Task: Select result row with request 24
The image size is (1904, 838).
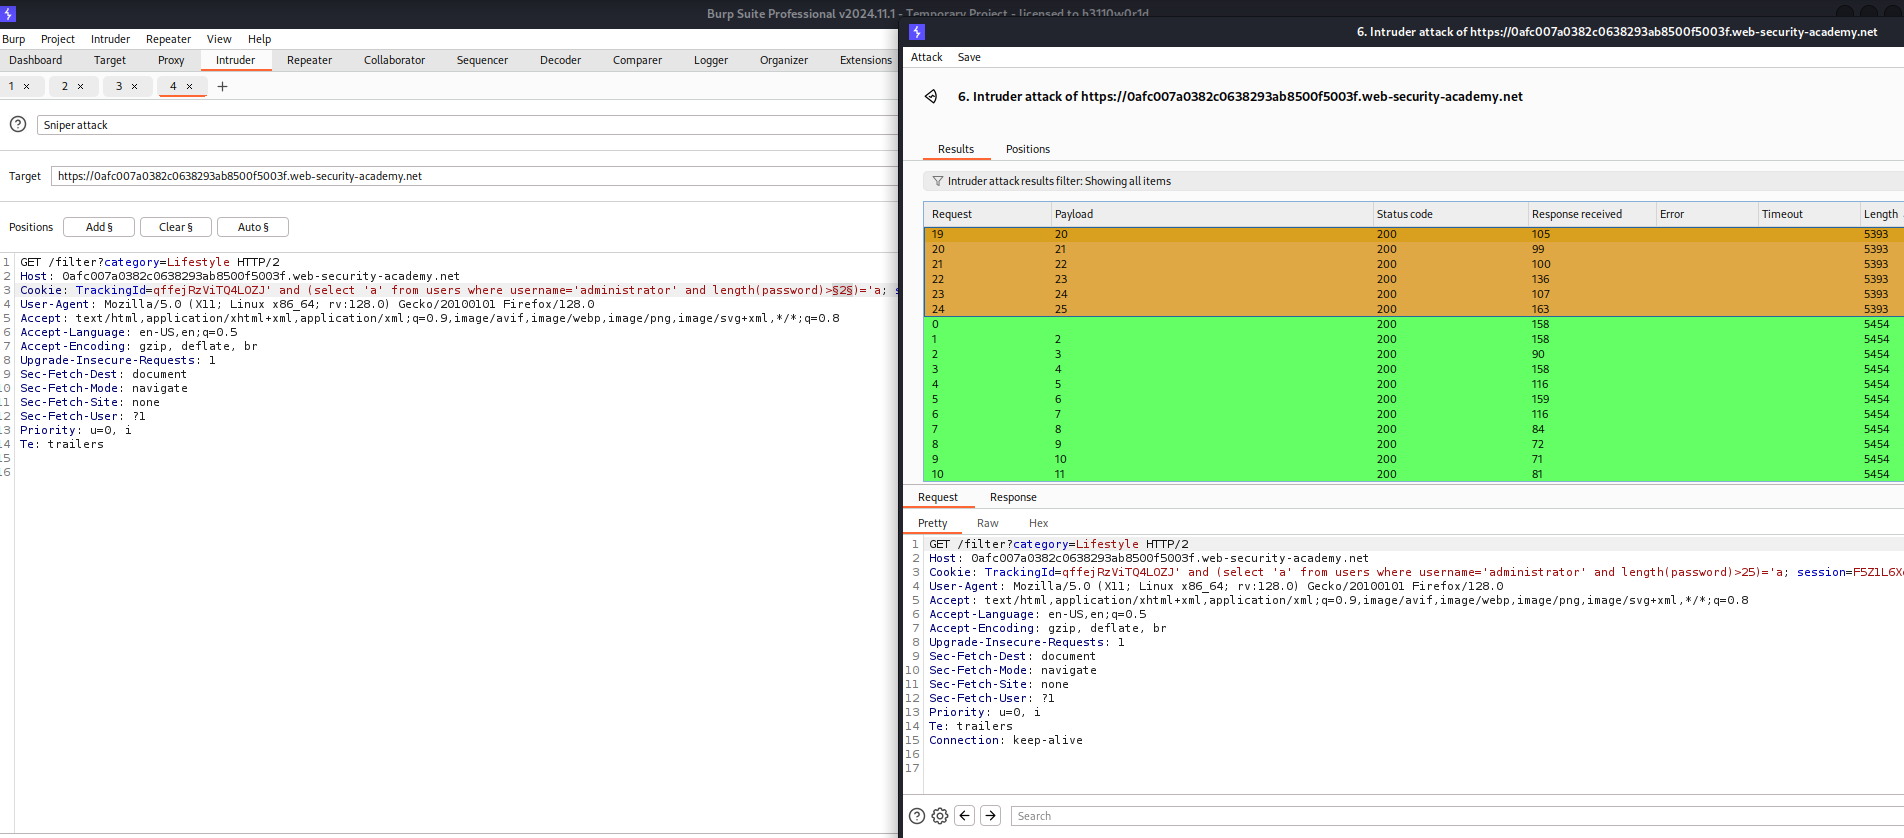Action: [x=1414, y=309]
